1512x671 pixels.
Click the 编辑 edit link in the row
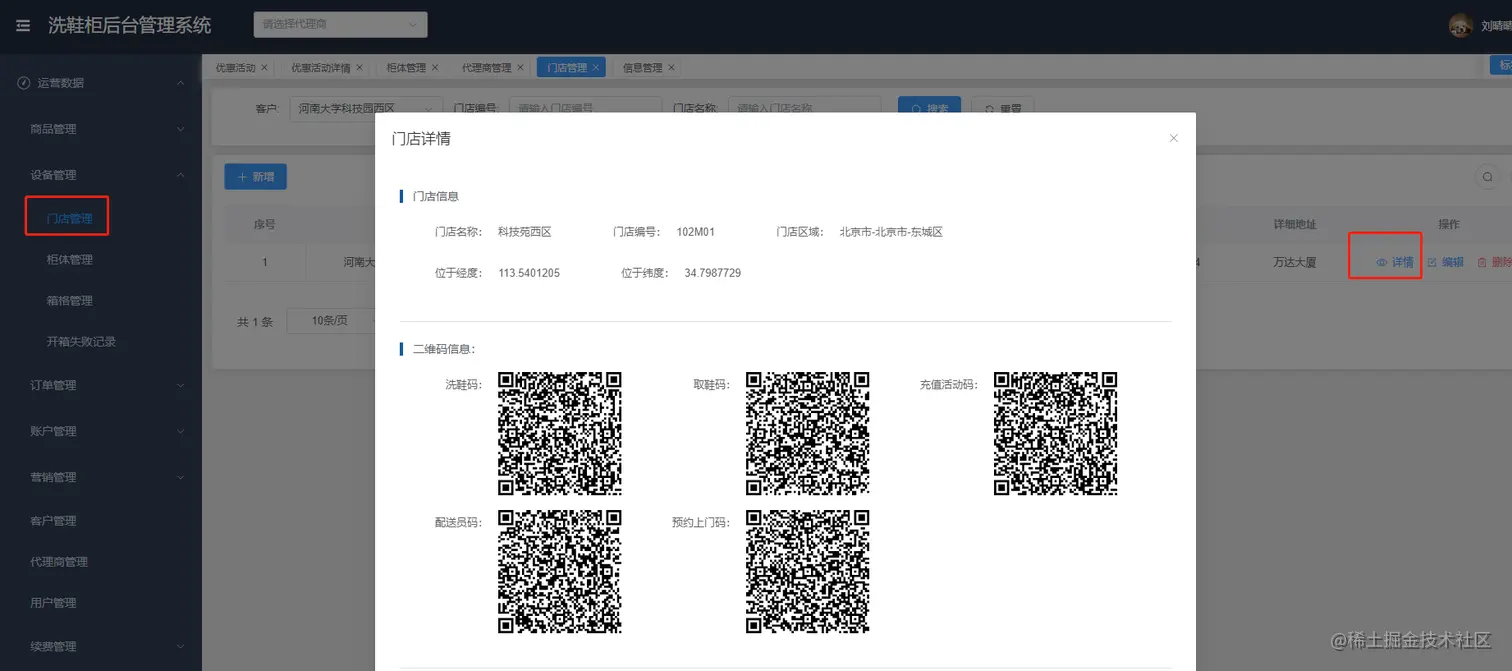pos(1445,262)
